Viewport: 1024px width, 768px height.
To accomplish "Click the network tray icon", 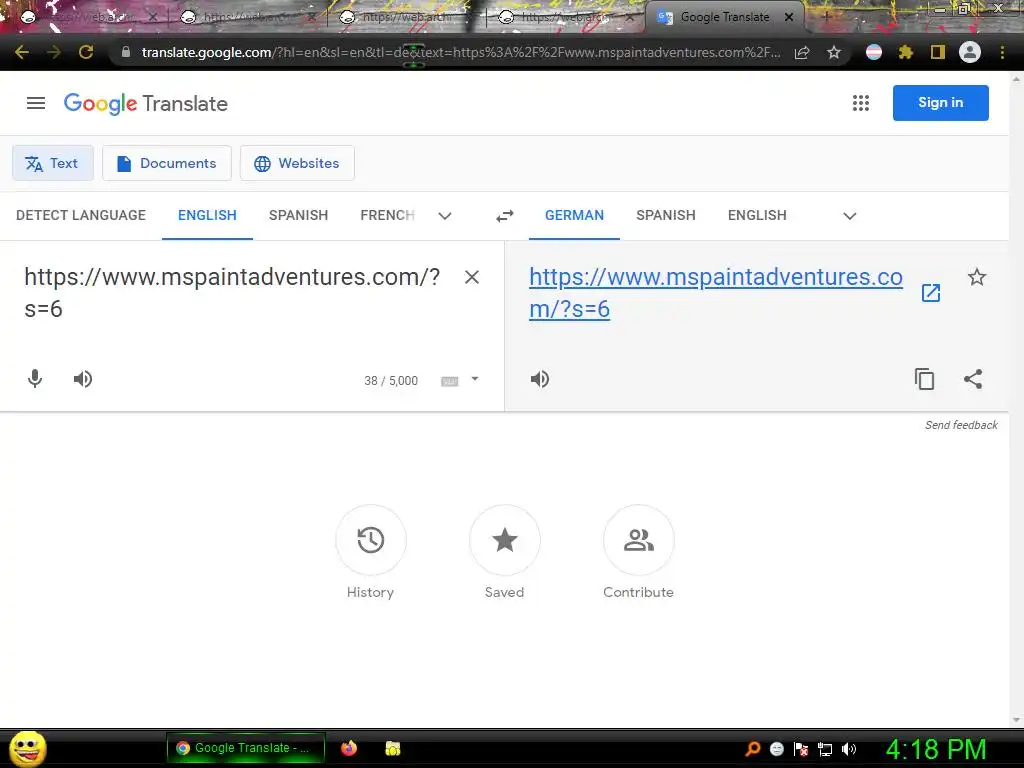I will point(825,749).
